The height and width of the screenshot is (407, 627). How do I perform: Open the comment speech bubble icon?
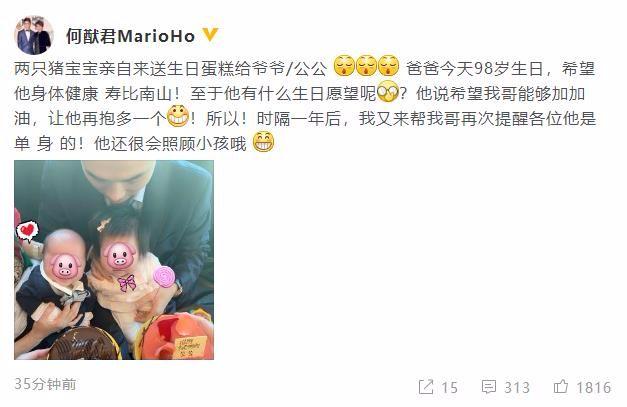[x=489, y=387]
